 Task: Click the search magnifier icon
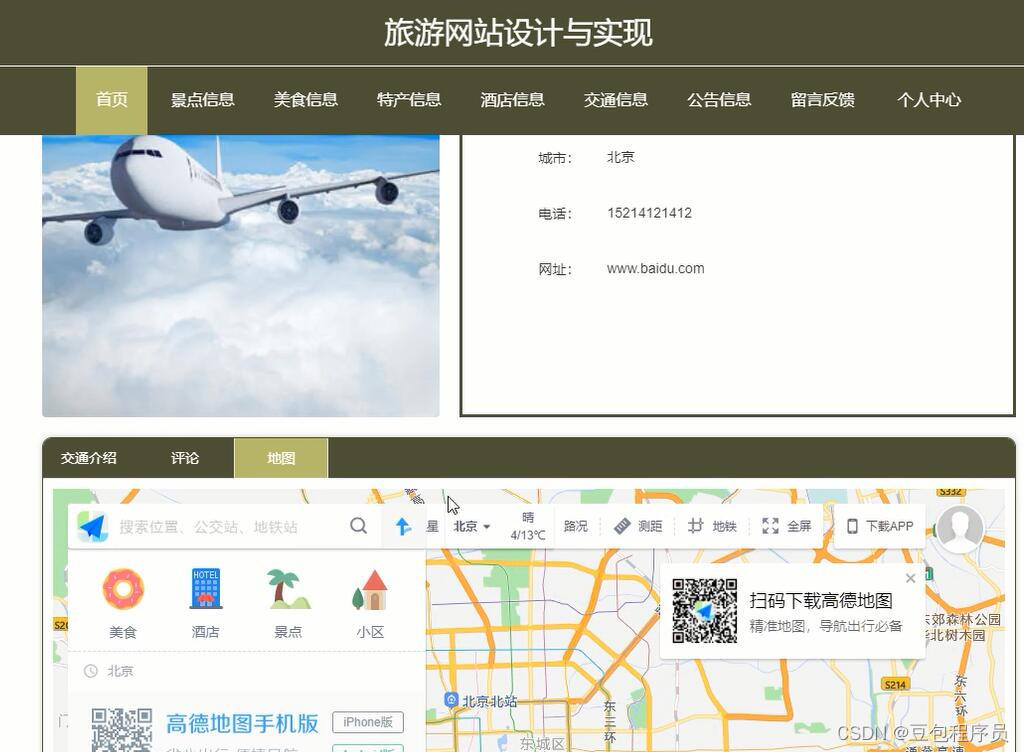[x=358, y=525]
